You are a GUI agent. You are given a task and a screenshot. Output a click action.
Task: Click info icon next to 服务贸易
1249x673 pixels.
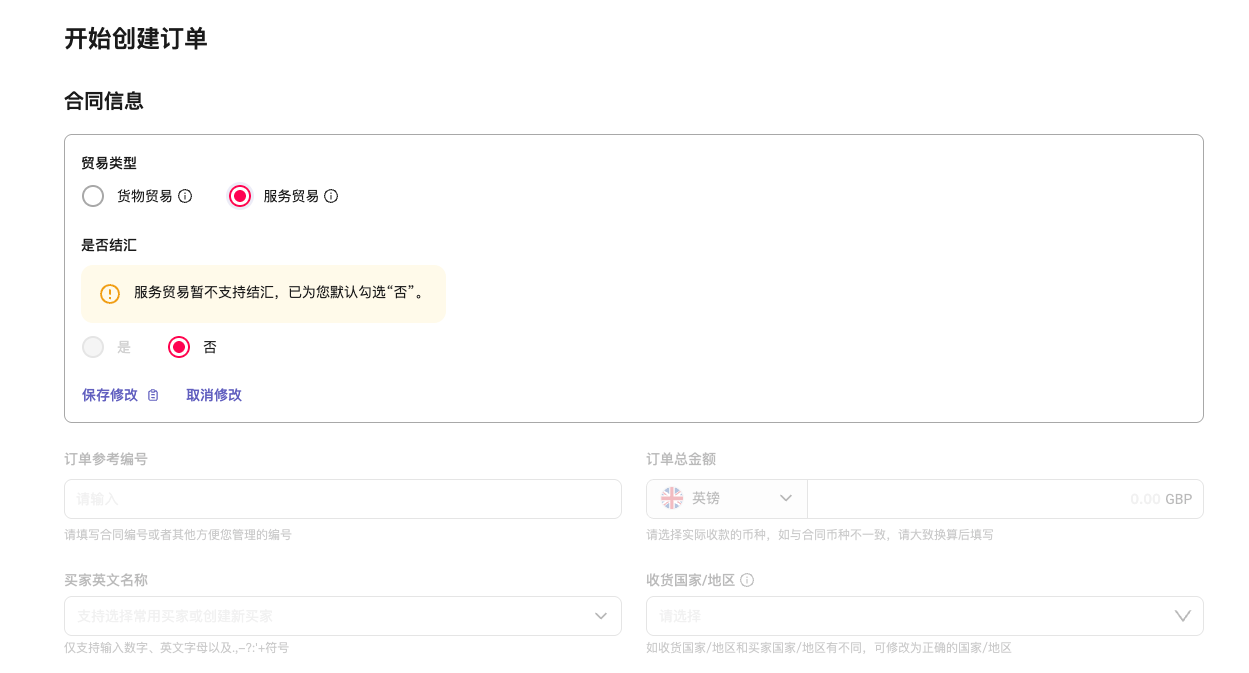coord(331,196)
